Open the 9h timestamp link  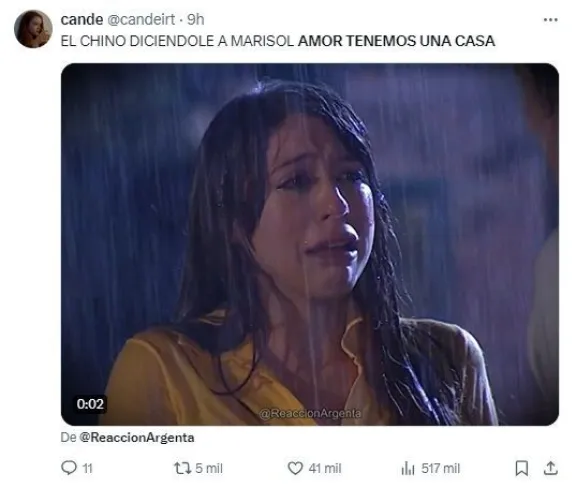click(x=196, y=19)
